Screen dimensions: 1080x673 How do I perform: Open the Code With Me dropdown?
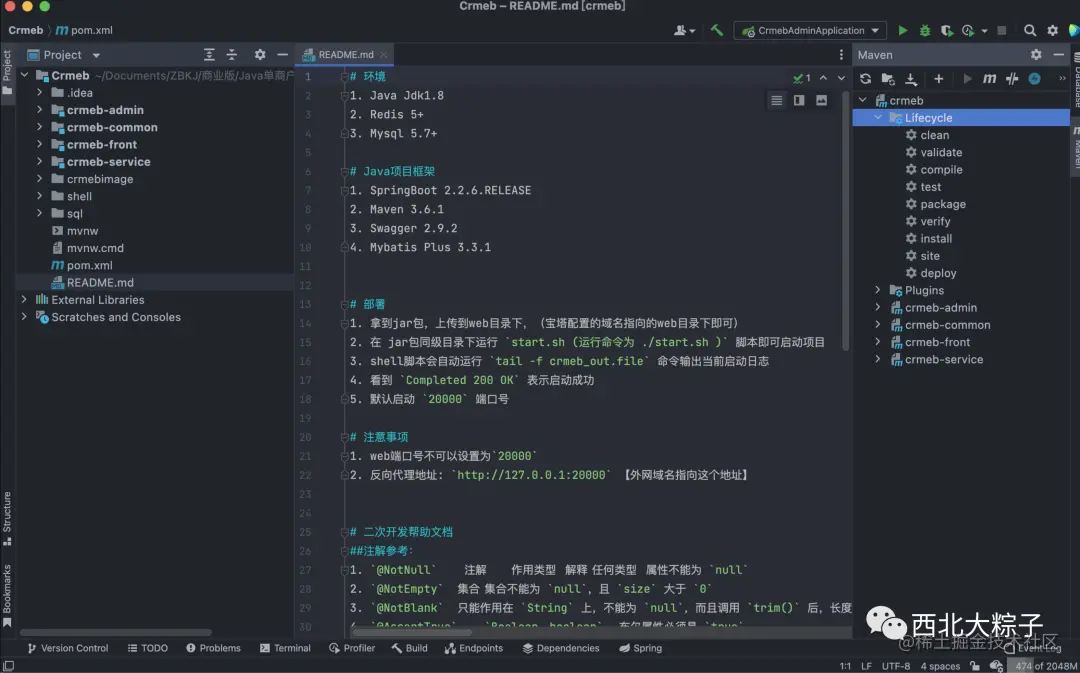(684, 30)
